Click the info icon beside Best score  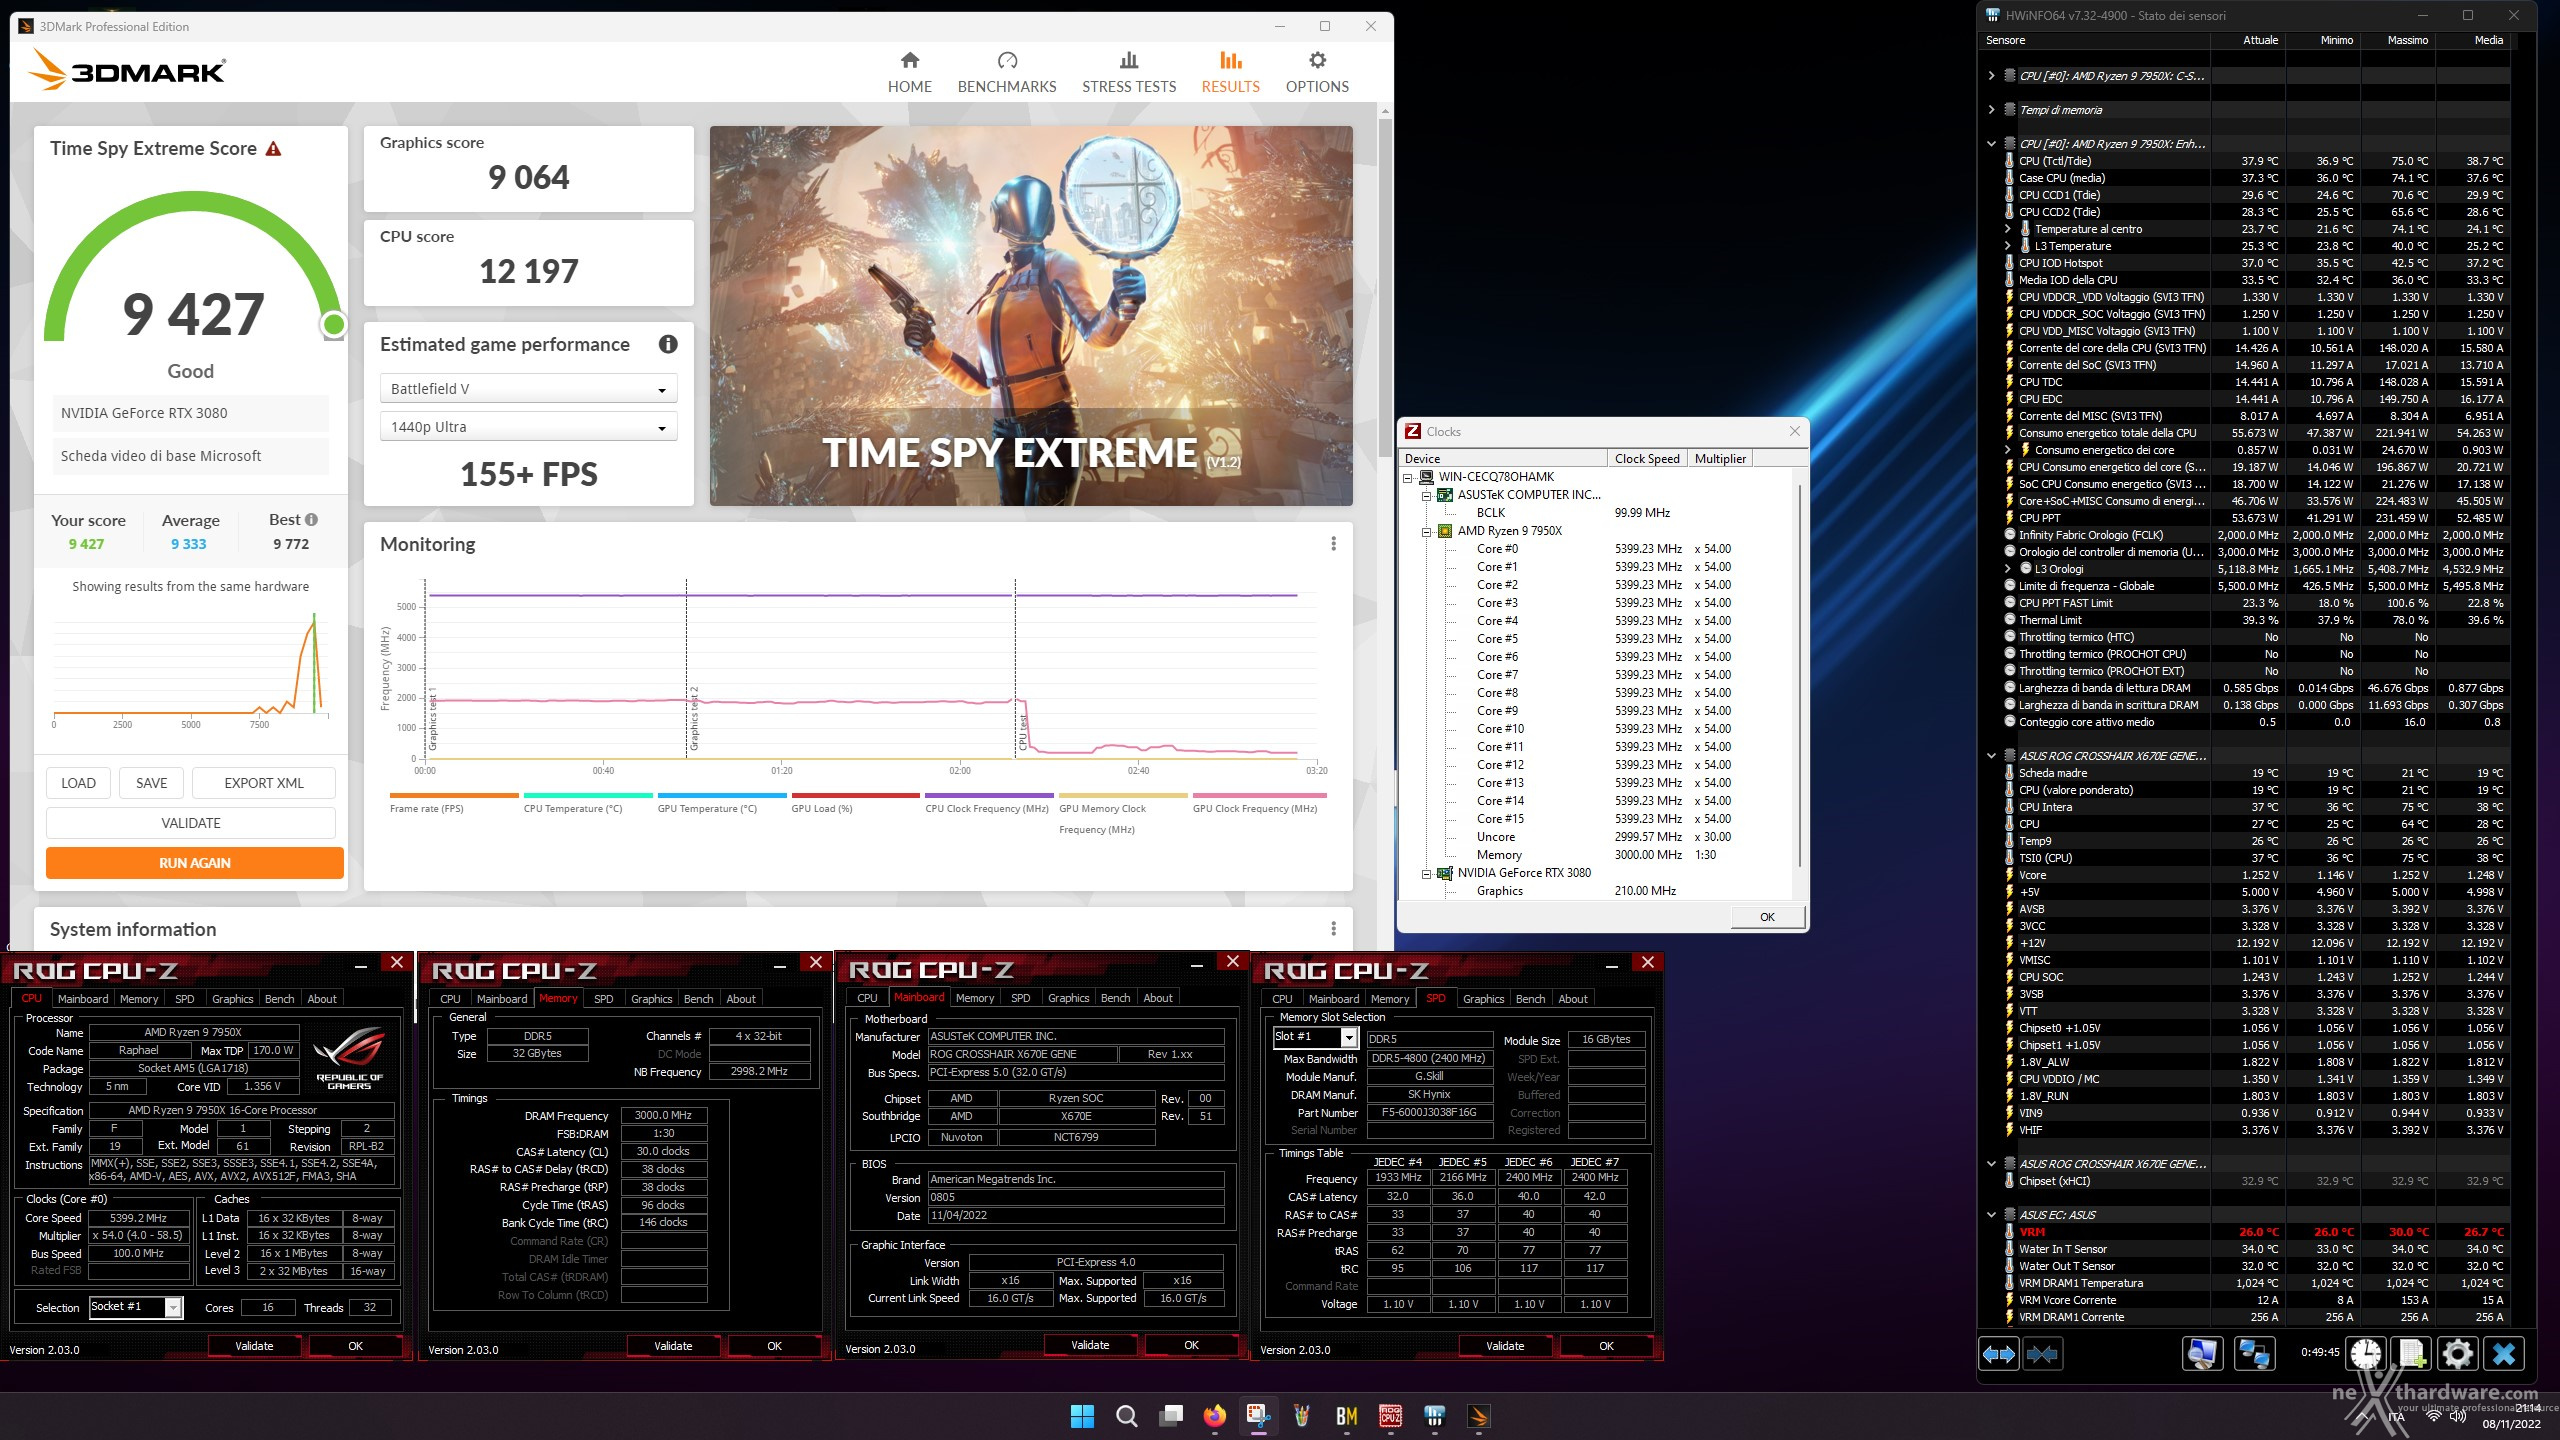[312, 520]
